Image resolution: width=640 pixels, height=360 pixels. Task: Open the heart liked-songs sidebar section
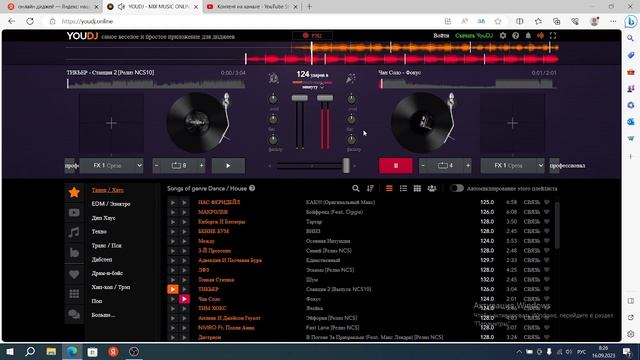(x=74, y=274)
